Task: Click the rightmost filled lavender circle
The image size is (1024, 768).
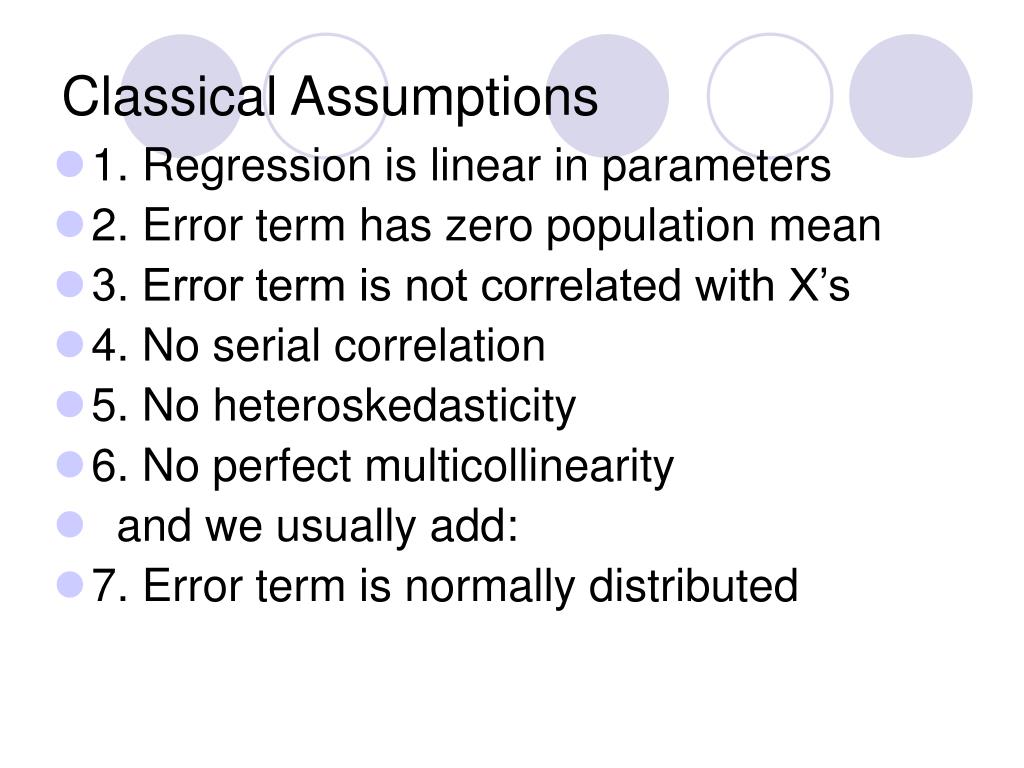Action: pyautogui.click(x=910, y=95)
